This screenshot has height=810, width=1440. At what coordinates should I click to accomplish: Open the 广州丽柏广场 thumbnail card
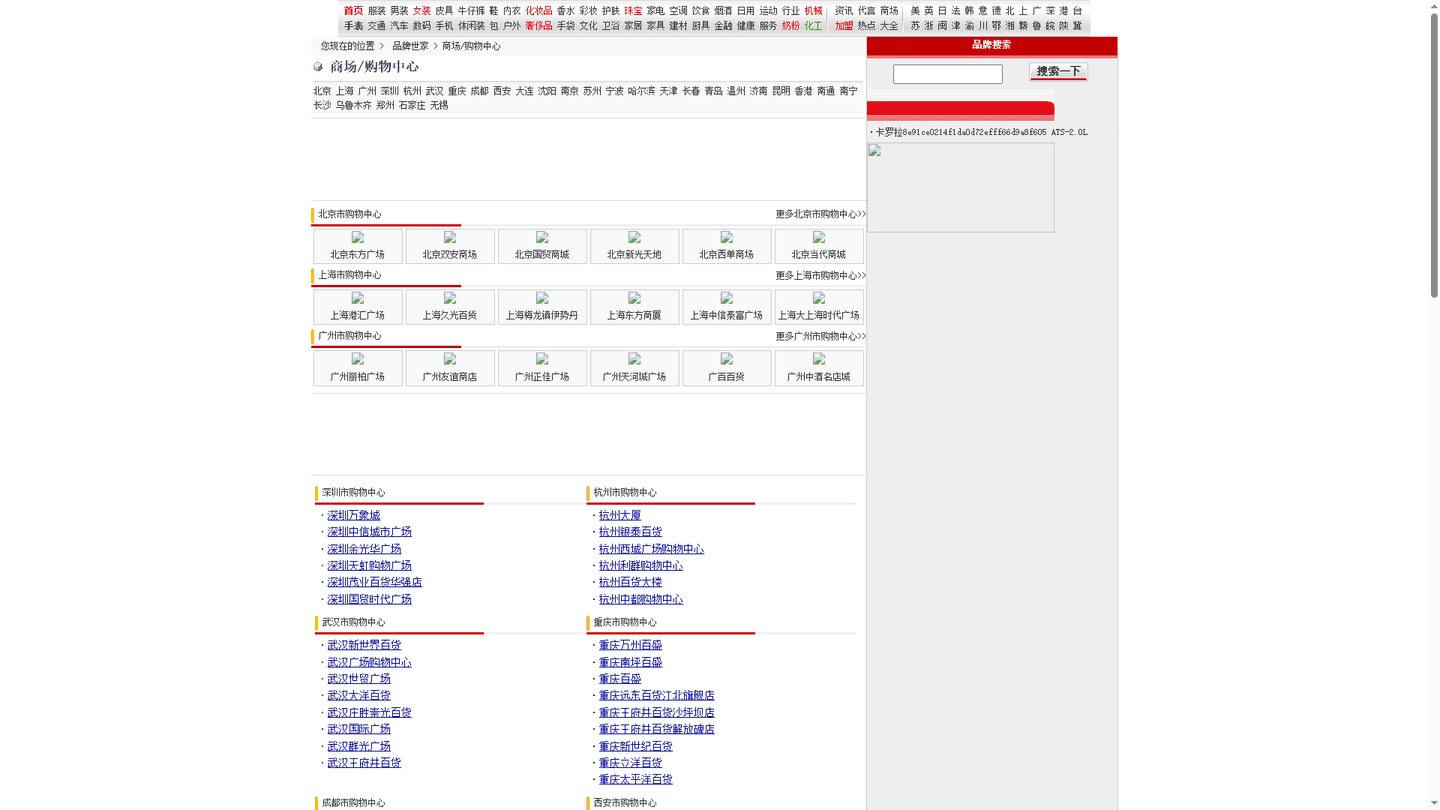pos(358,368)
